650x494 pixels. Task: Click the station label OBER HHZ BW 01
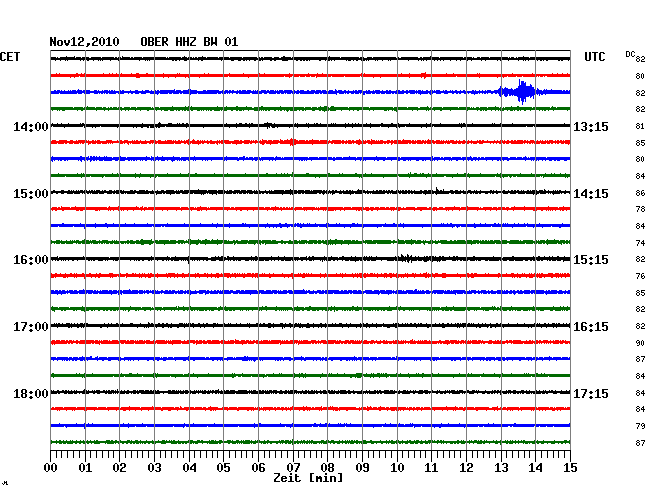click(x=189, y=42)
